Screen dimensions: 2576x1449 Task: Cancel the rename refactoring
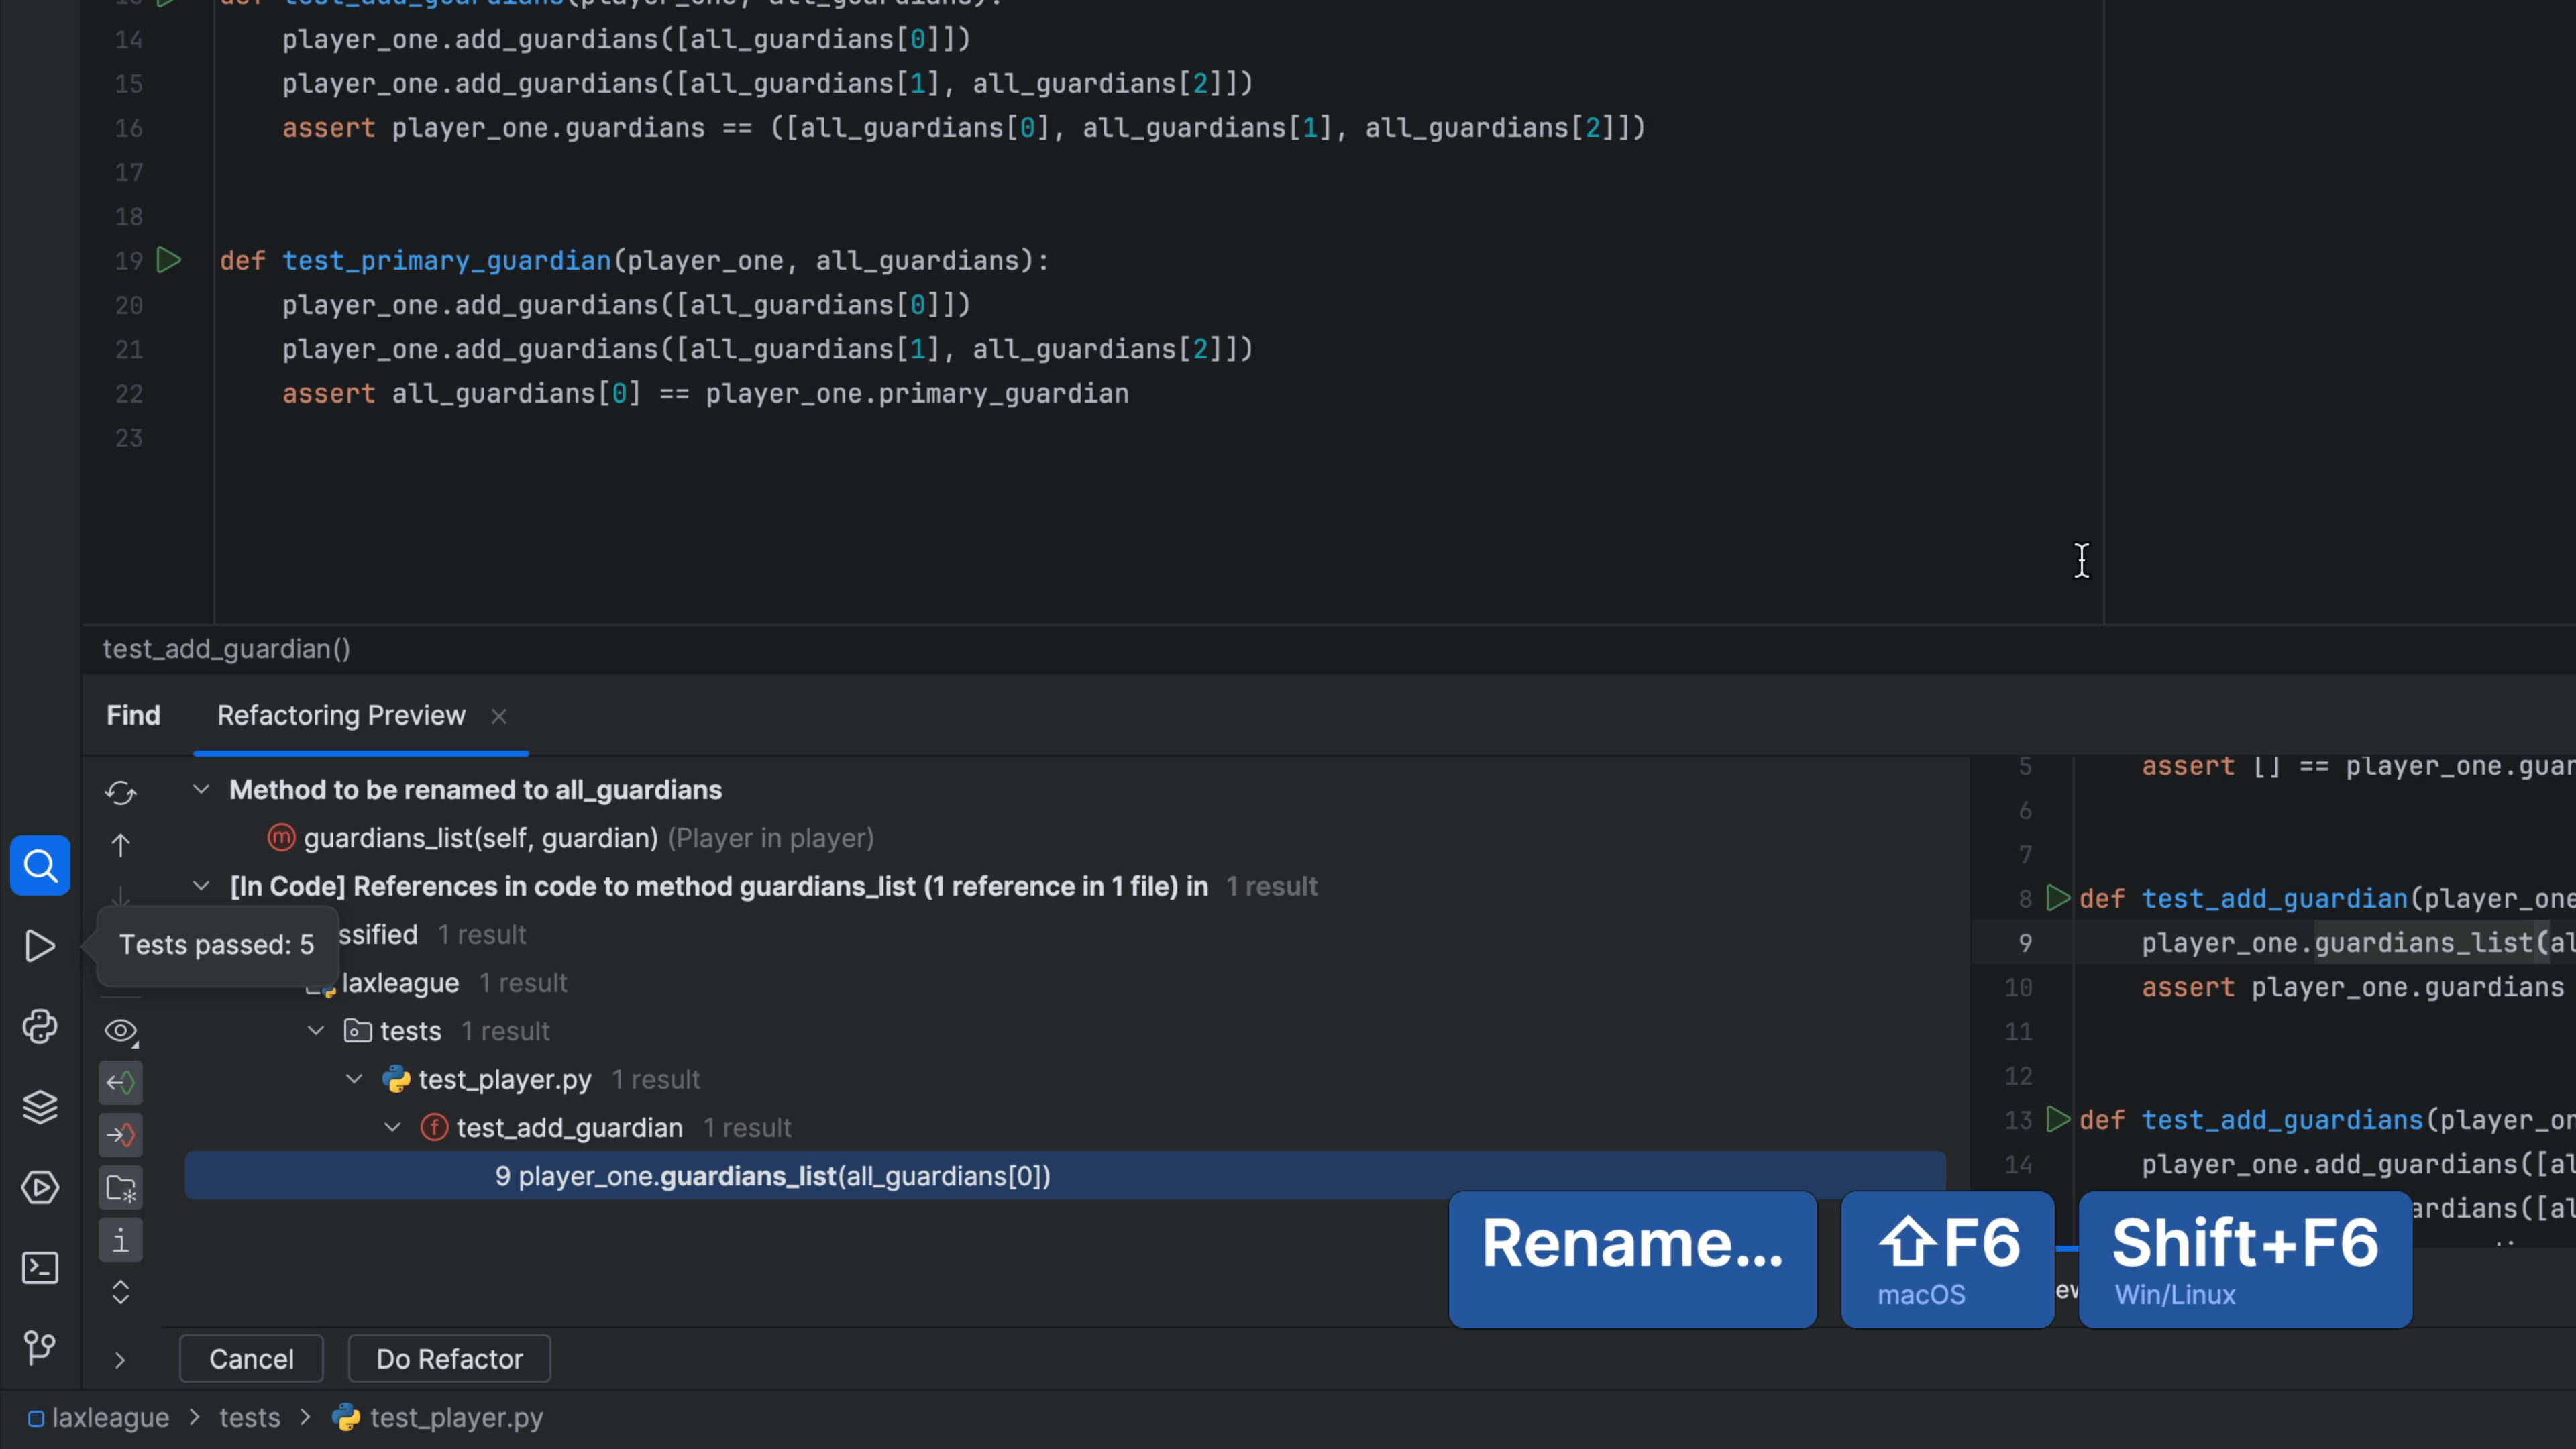click(x=251, y=1359)
